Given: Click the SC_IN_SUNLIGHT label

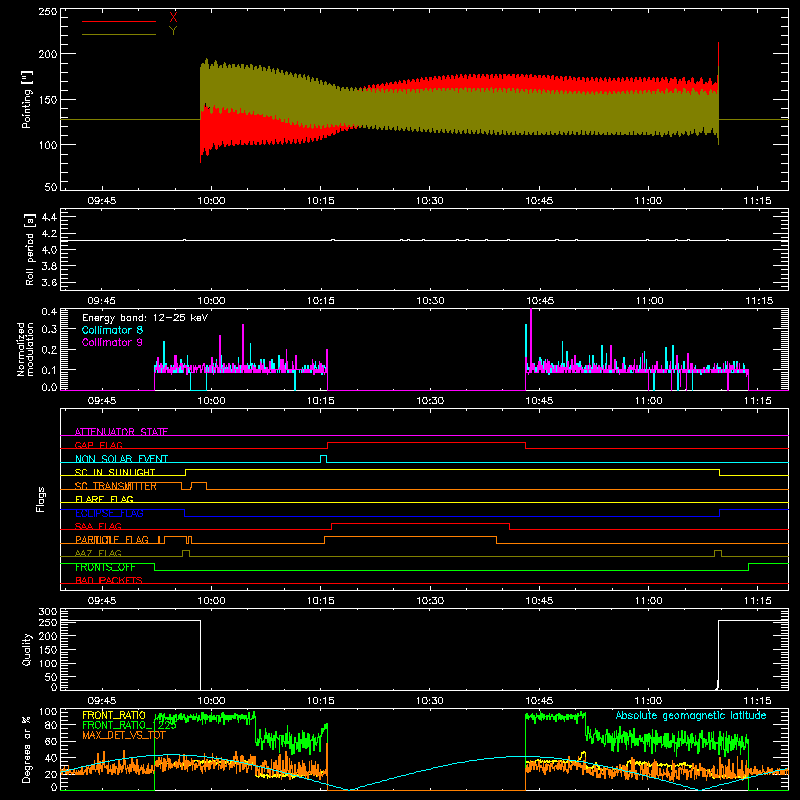Looking at the screenshot, I should point(115,472).
